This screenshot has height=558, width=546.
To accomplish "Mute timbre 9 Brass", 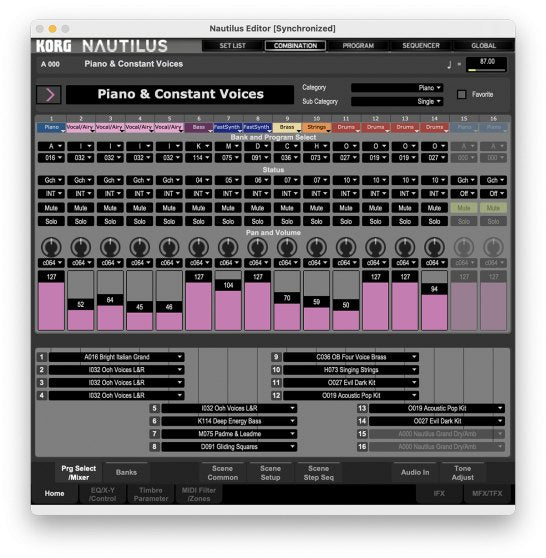I will coord(287,208).
